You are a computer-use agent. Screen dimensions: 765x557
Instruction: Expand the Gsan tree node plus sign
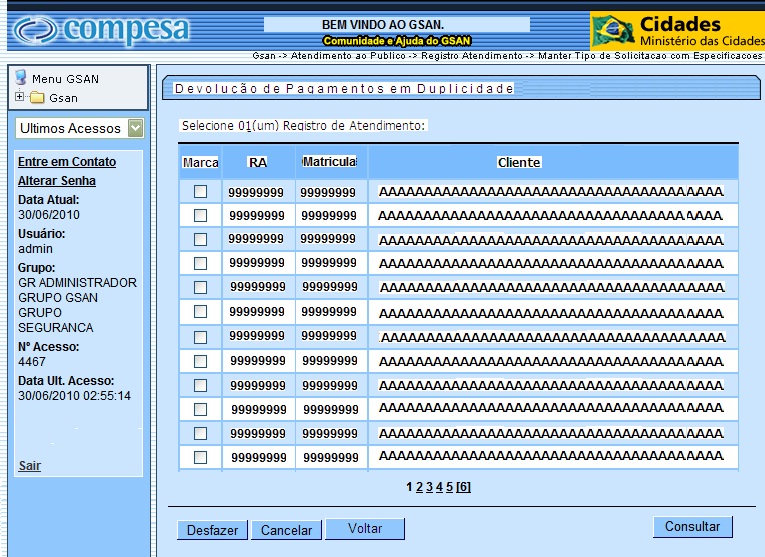point(19,96)
